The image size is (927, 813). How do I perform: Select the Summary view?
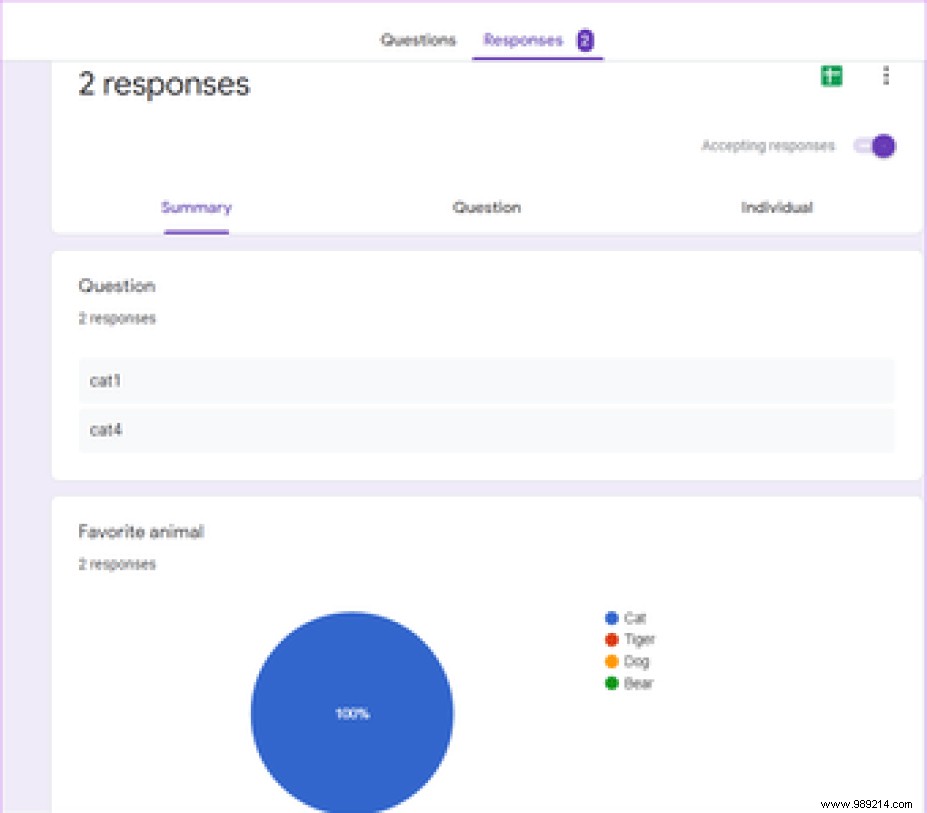click(196, 207)
